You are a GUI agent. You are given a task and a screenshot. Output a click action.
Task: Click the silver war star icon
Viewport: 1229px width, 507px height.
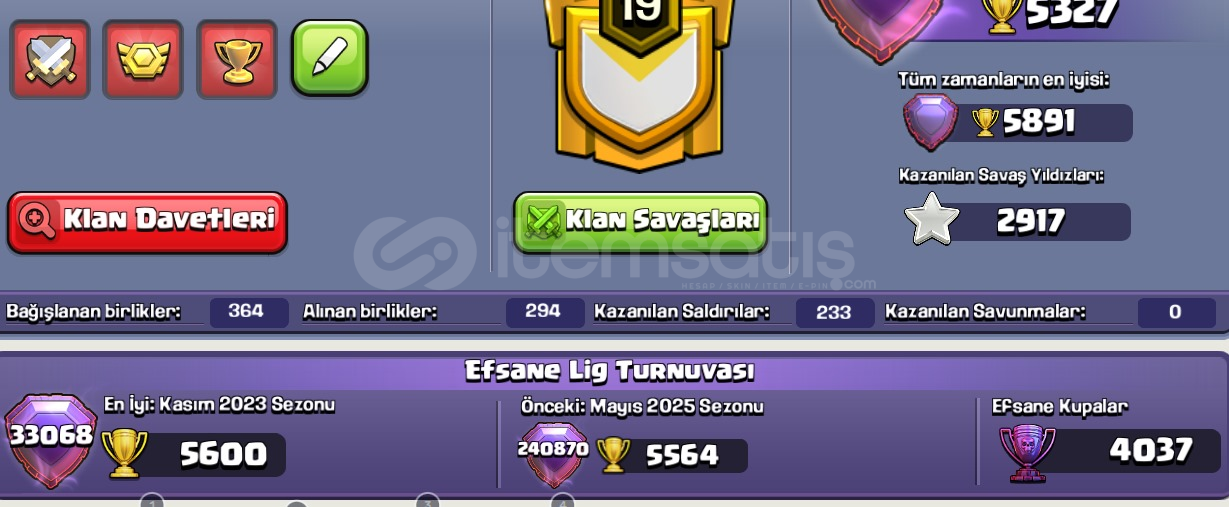click(931, 219)
